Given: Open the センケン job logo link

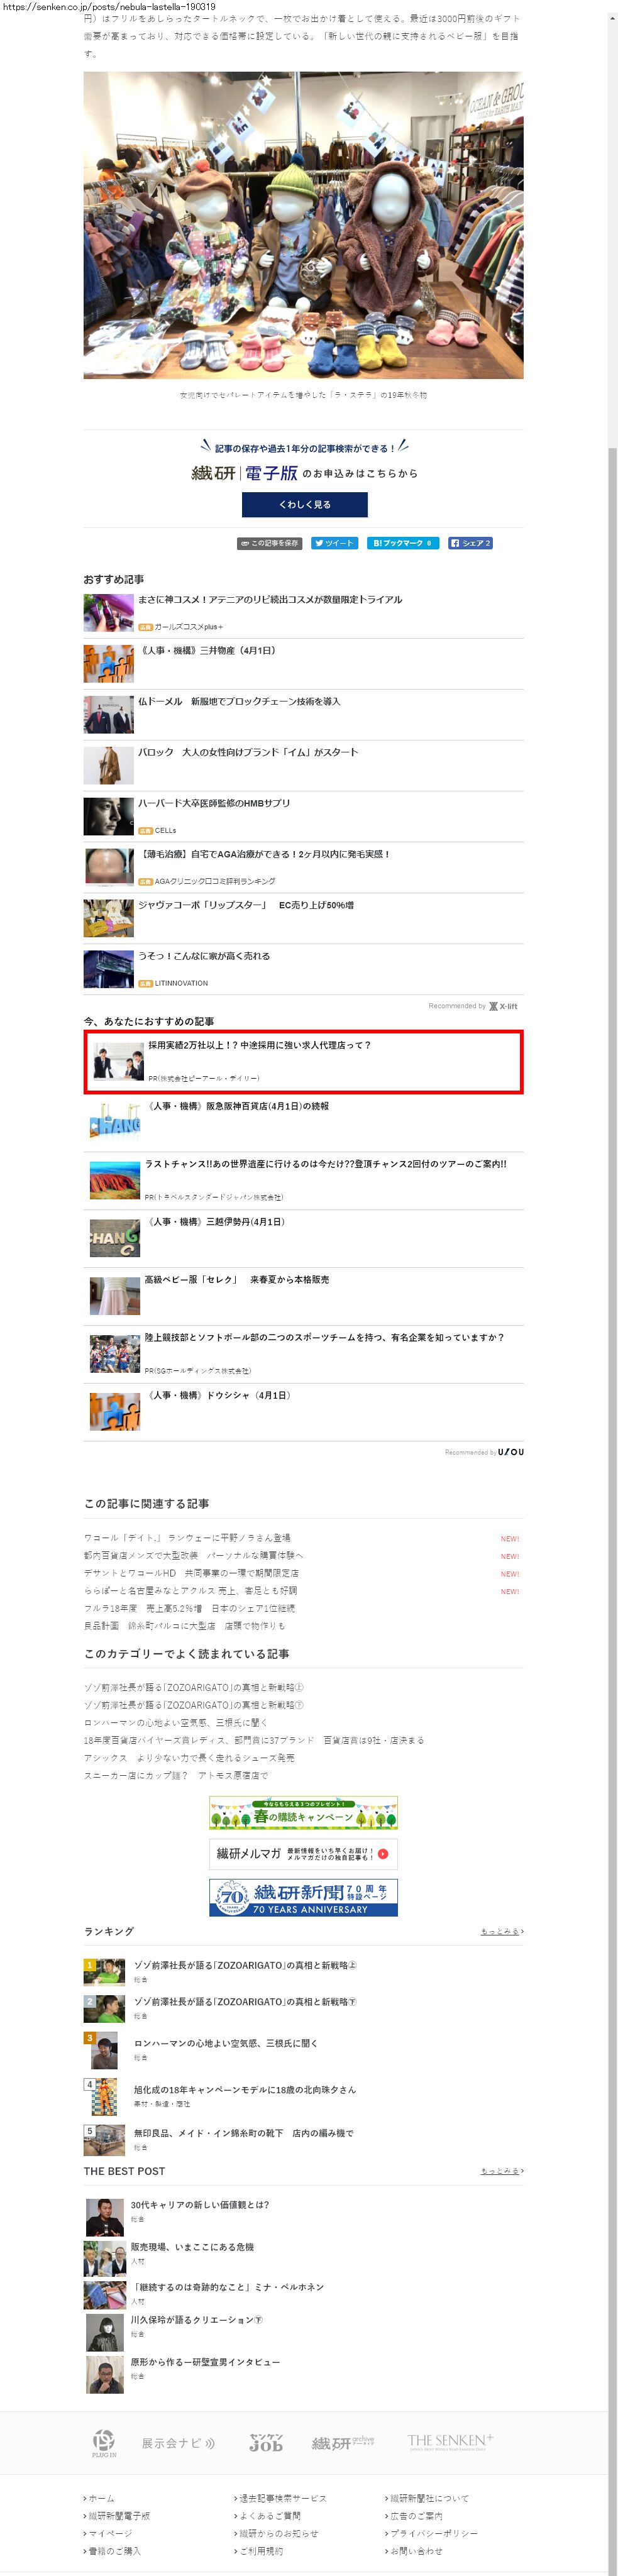Looking at the screenshot, I should click(x=266, y=2443).
